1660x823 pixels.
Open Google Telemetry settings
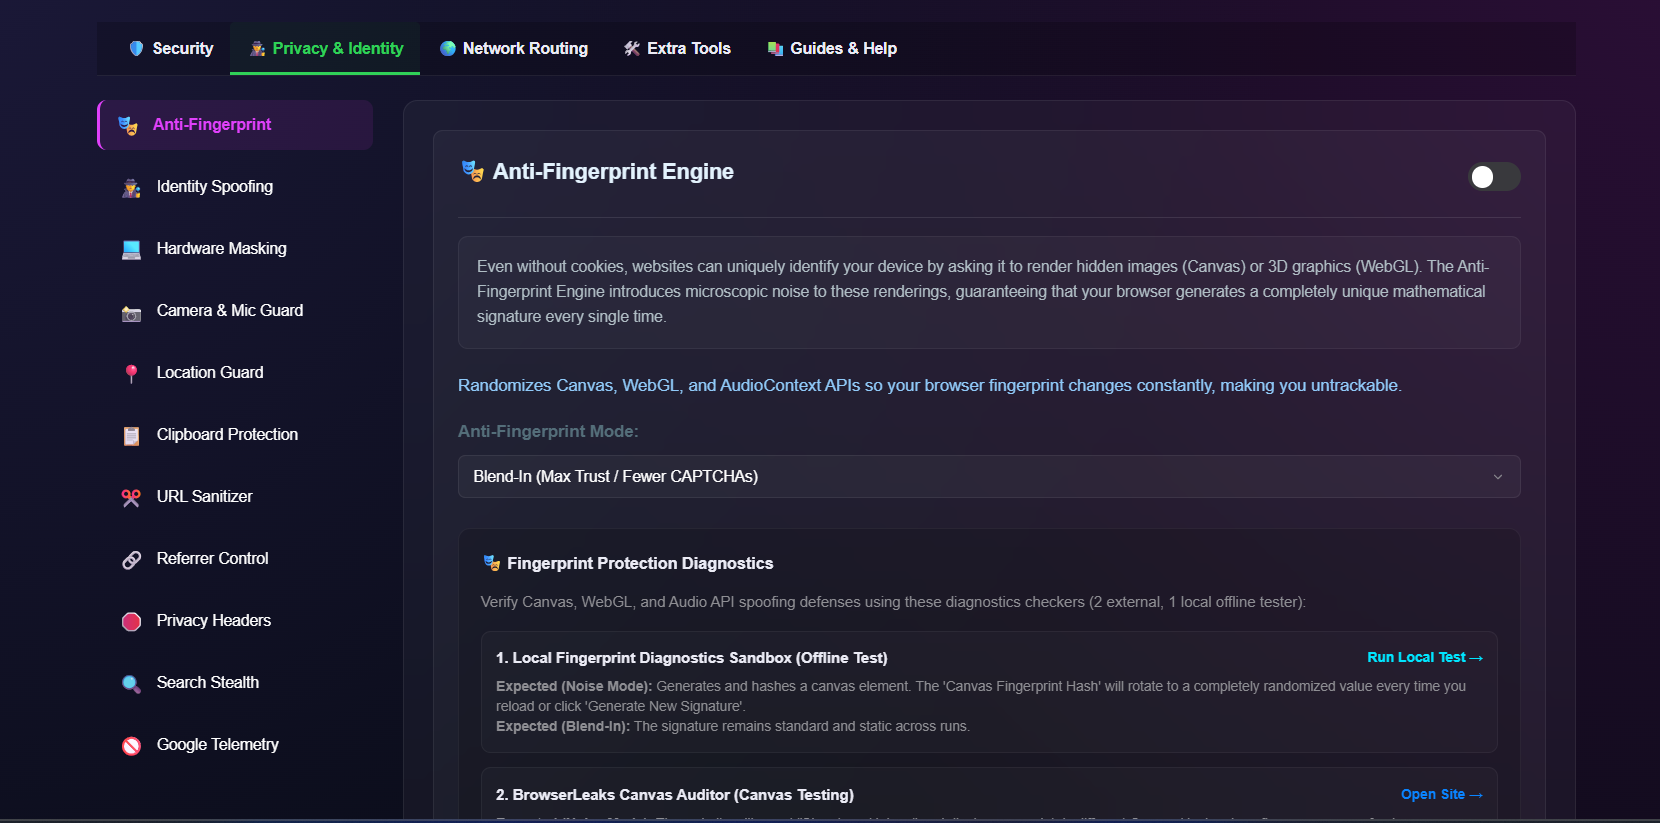point(235,745)
